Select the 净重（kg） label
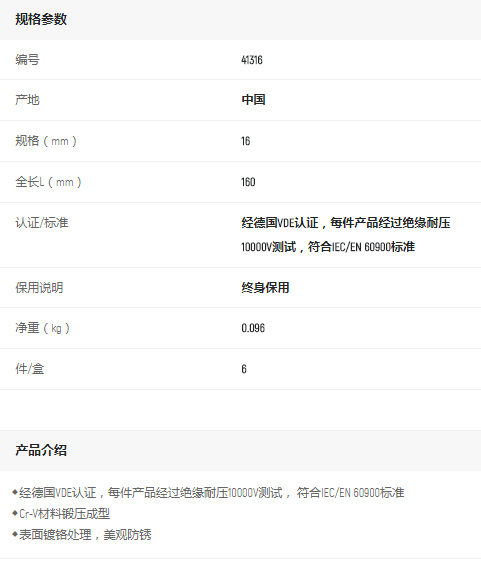The width and height of the screenshot is (481, 563). pos(42,328)
